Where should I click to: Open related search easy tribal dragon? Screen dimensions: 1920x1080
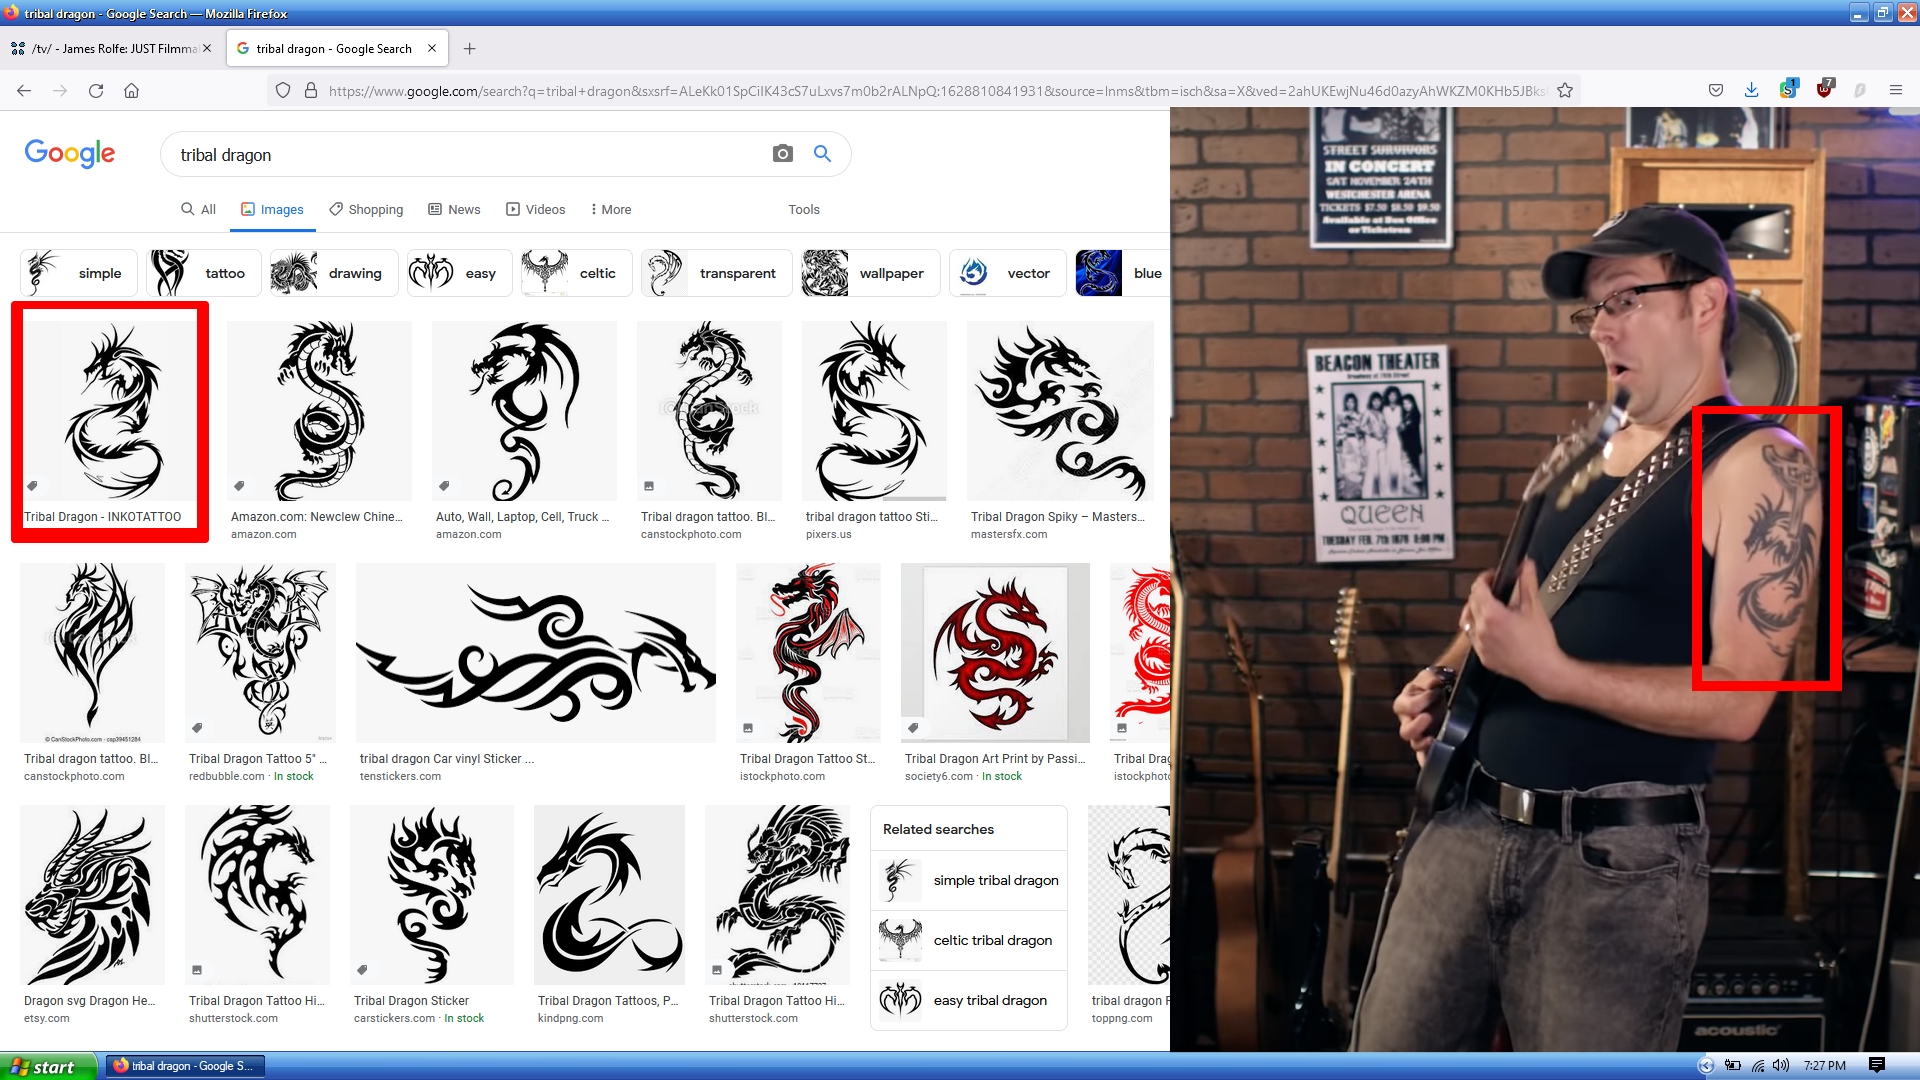[969, 1000]
